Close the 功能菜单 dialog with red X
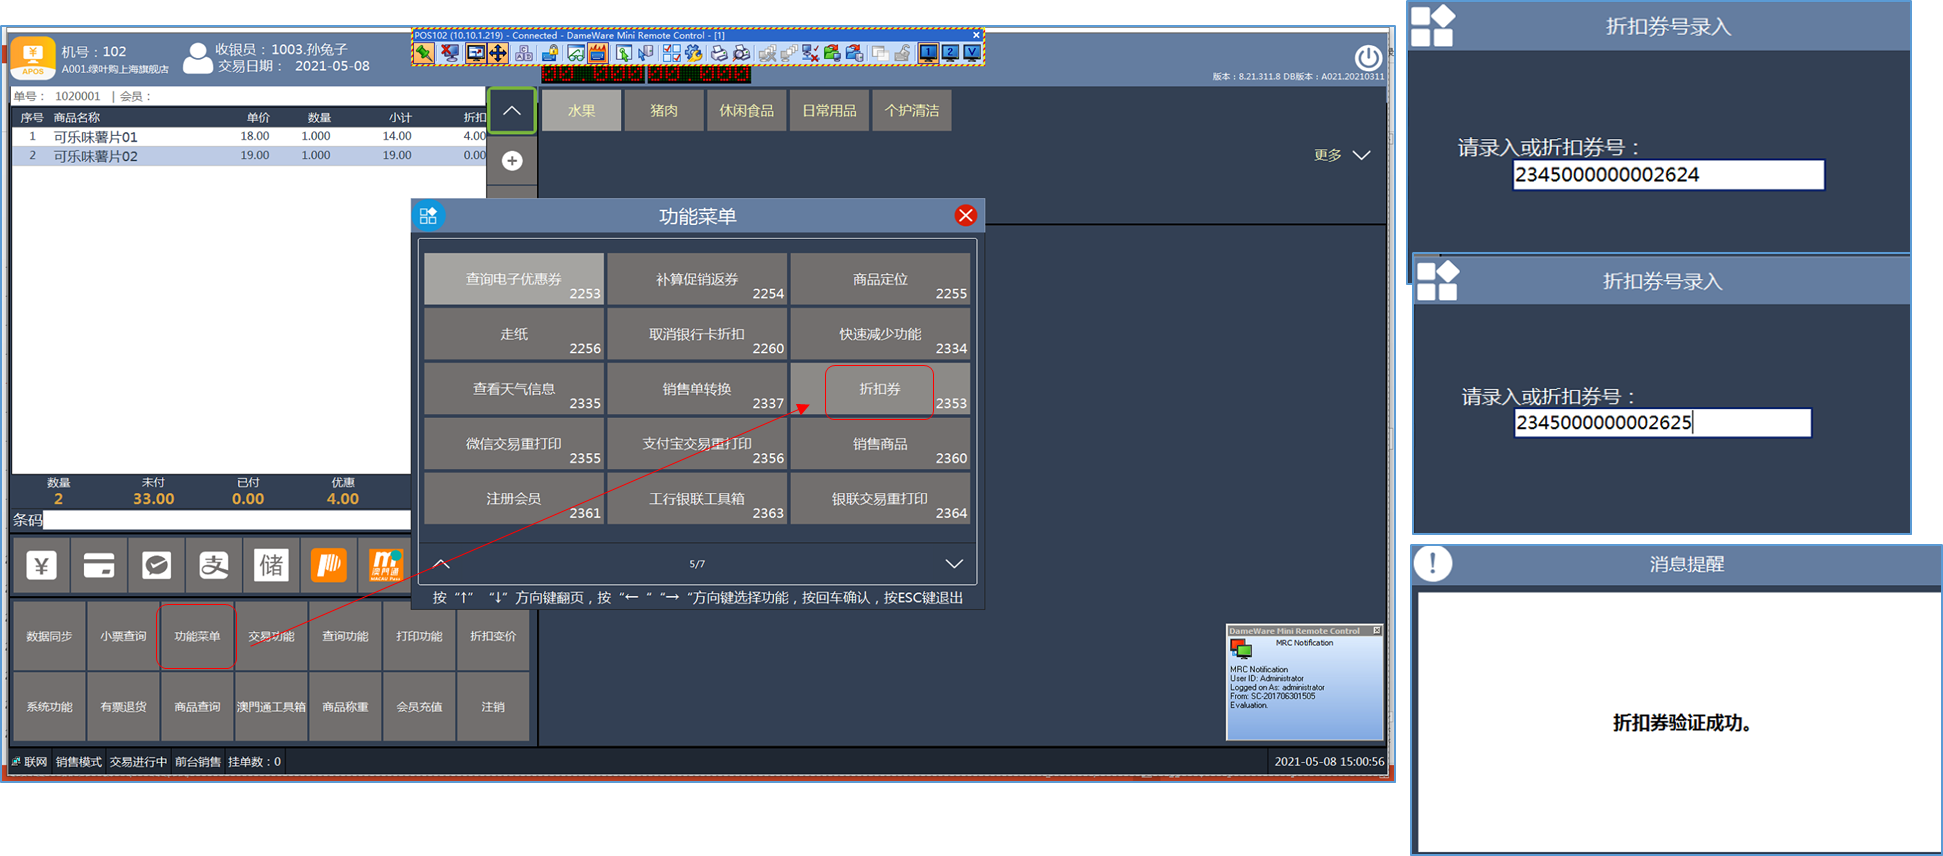The width and height of the screenshot is (1943, 856). point(965,216)
